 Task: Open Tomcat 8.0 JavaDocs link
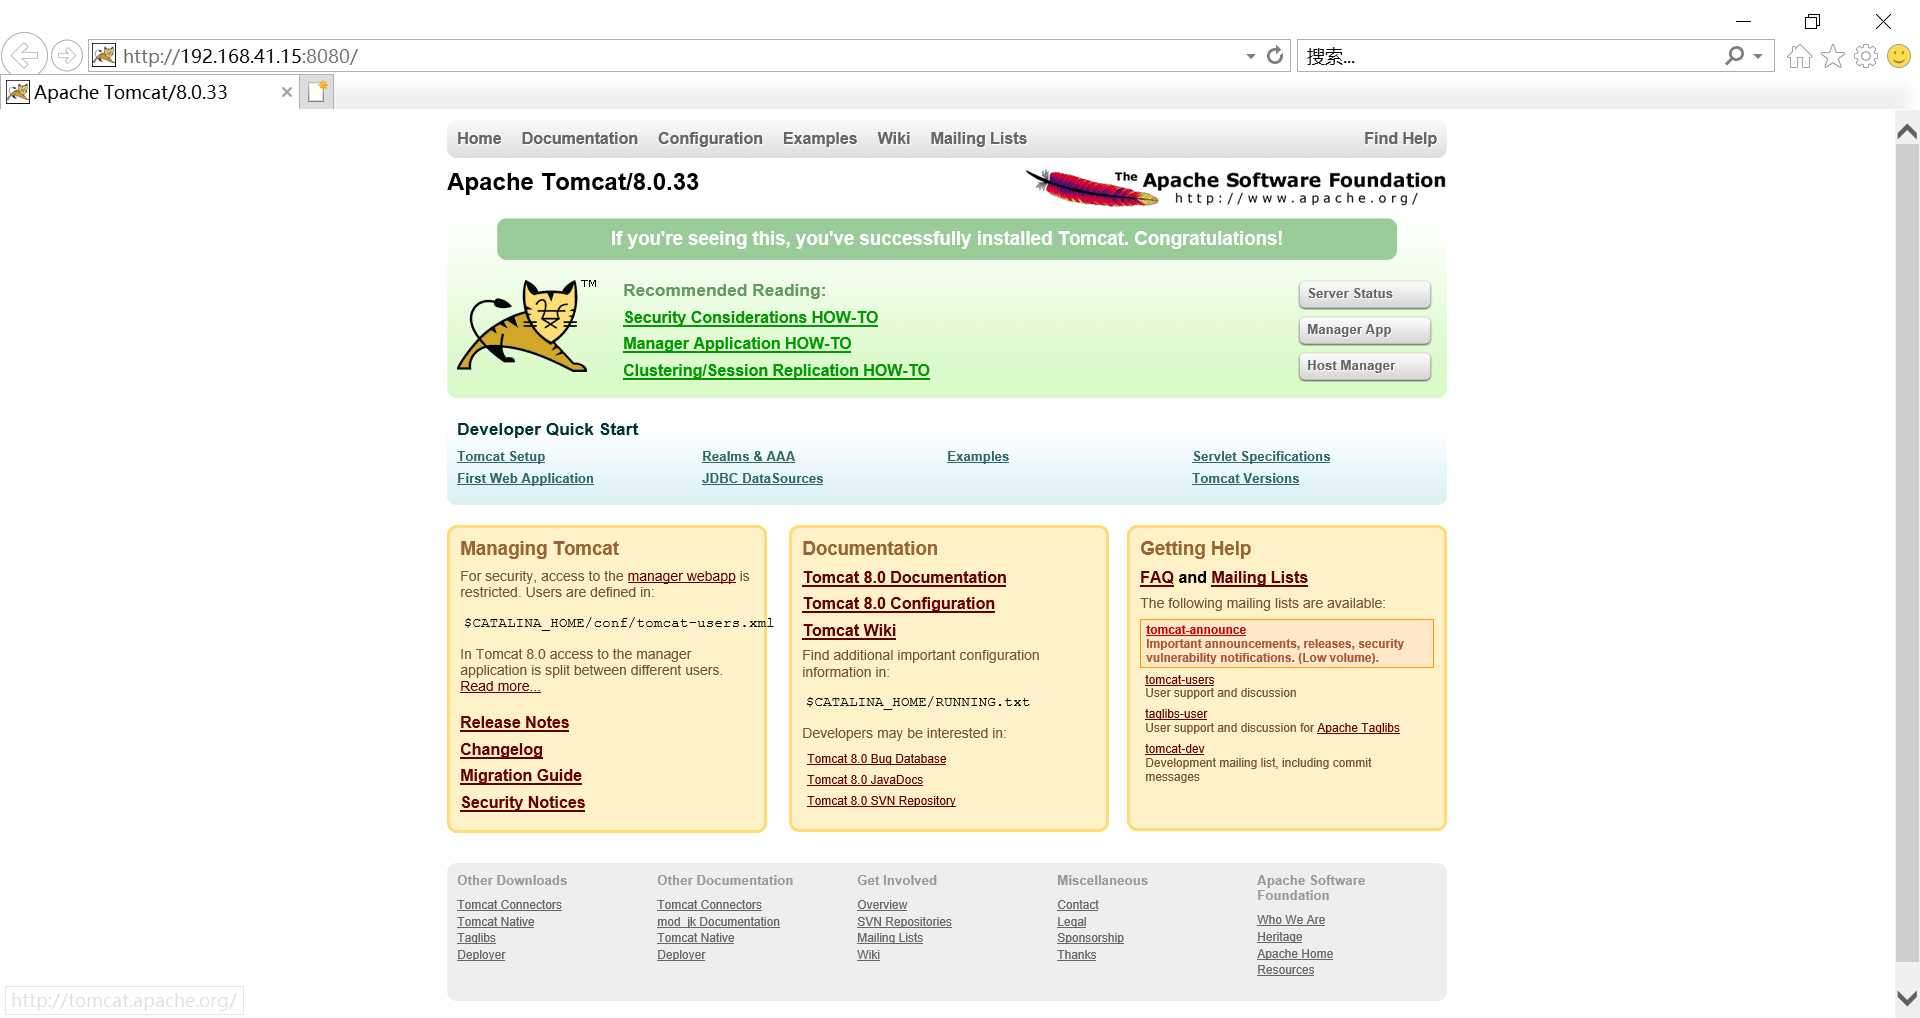click(x=865, y=780)
